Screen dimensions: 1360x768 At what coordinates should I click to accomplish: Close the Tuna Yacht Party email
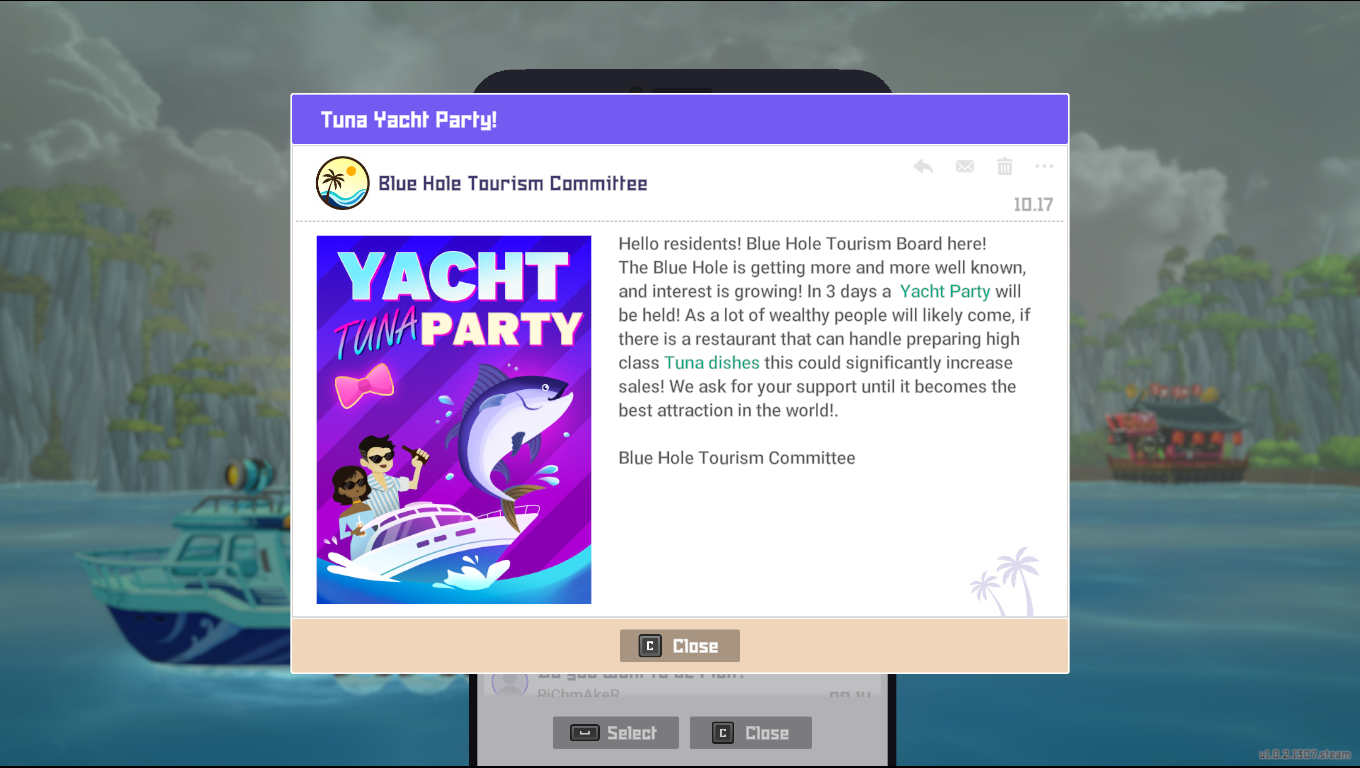[680, 646]
